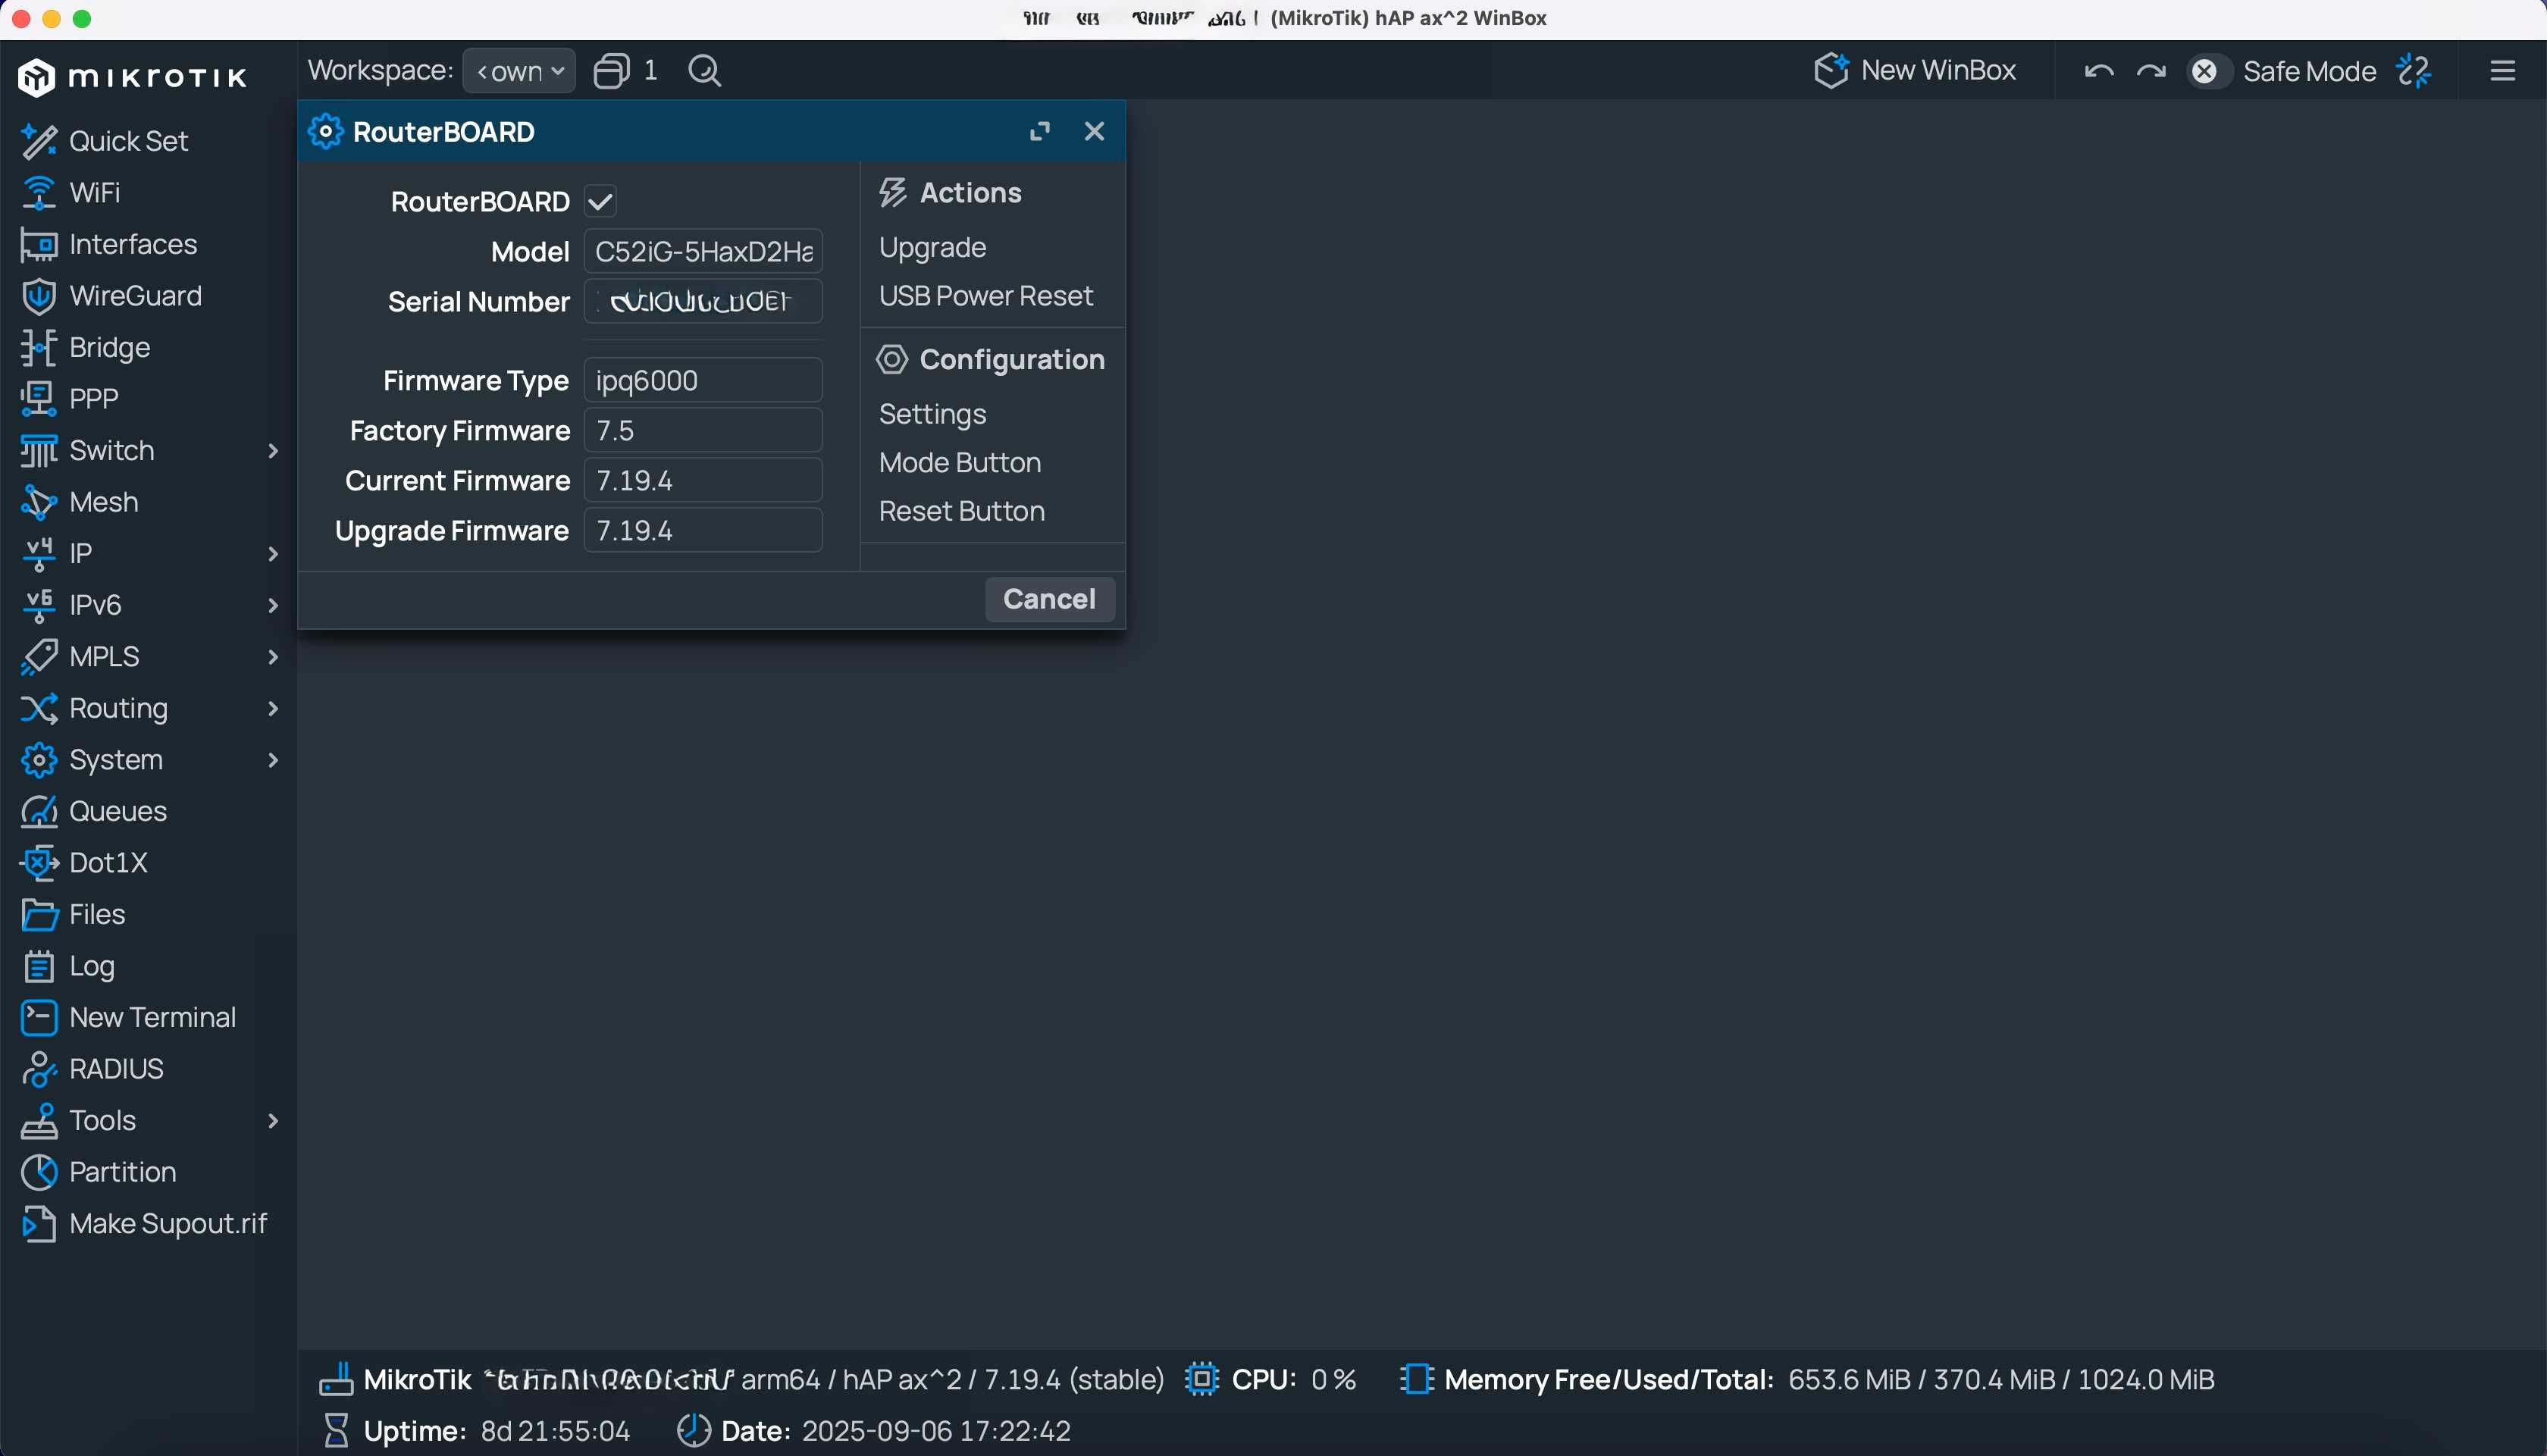Open the RADIUS icon
This screenshot has height=1456, width=2547.
[x=38, y=1069]
